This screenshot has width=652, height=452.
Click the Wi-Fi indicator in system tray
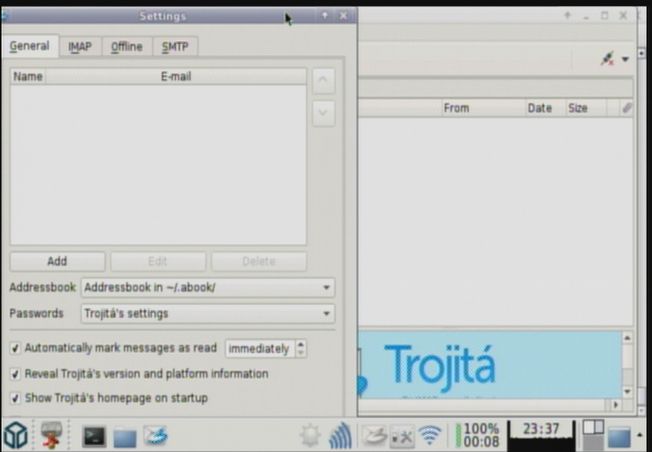430,436
